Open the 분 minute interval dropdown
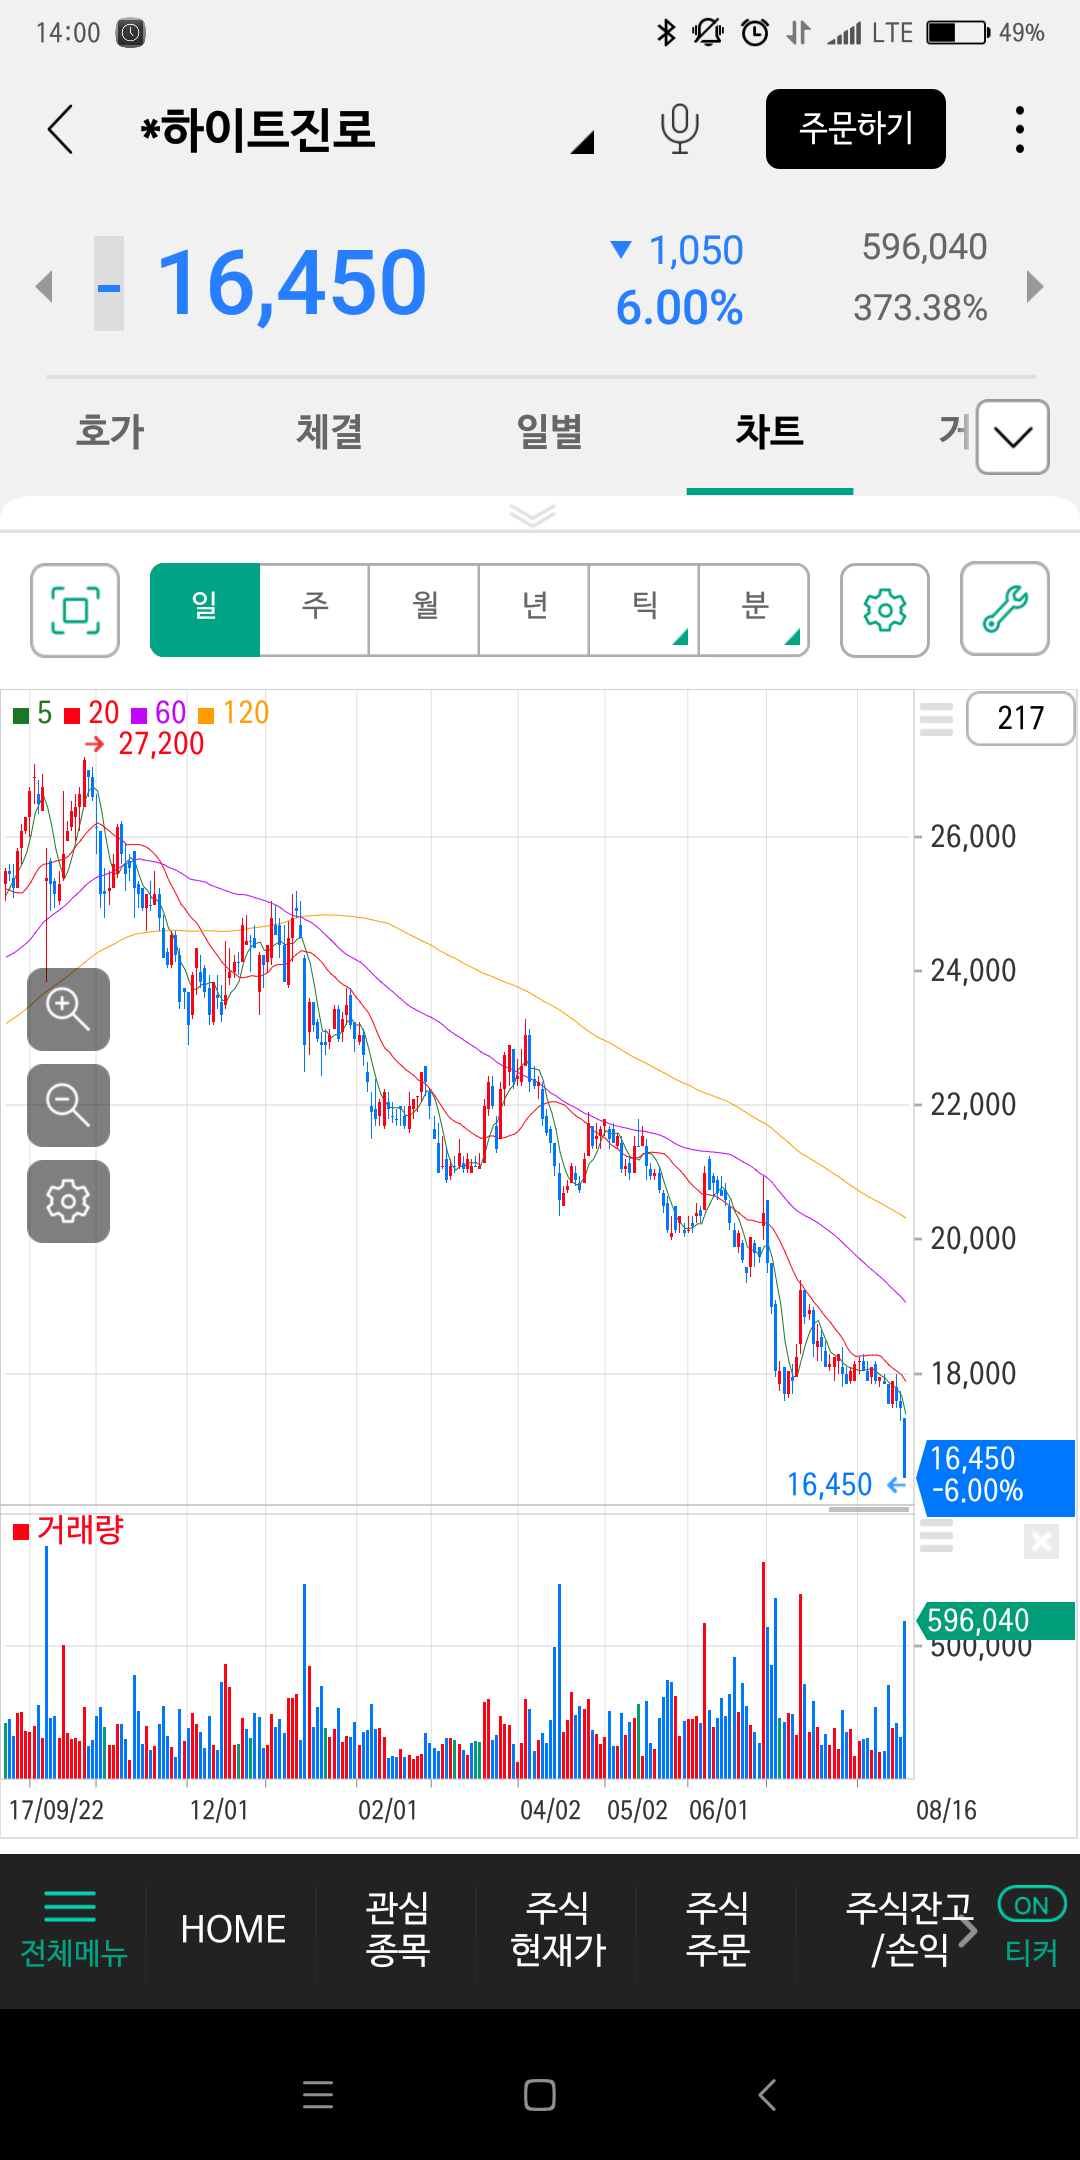Image resolution: width=1080 pixels, height=2160 pixels. [x=754, y=610]
